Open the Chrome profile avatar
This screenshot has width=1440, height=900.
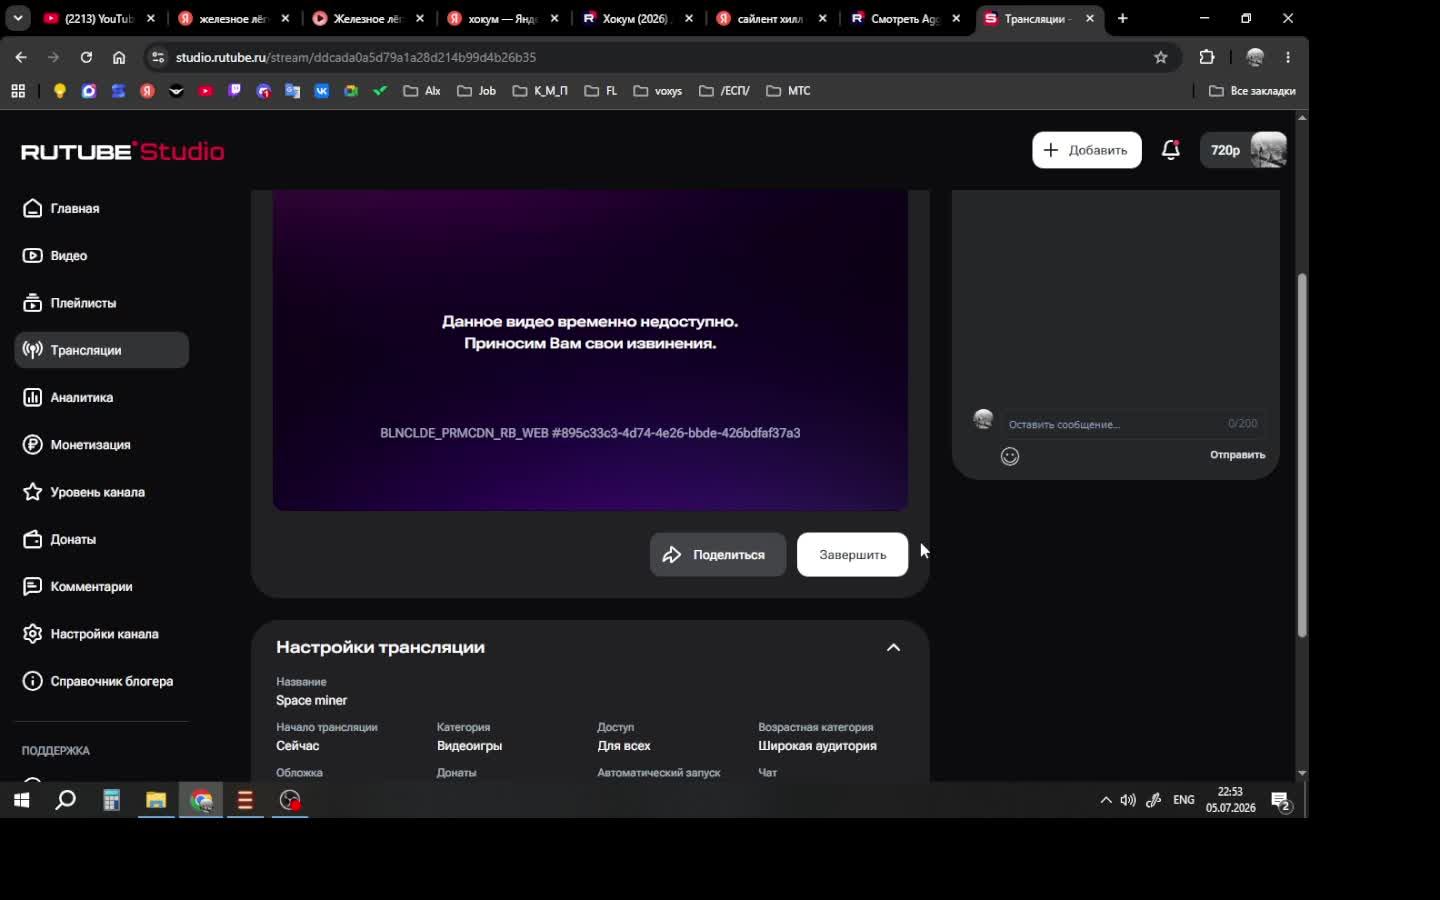pyautogui.click(x=1255, y=57)
